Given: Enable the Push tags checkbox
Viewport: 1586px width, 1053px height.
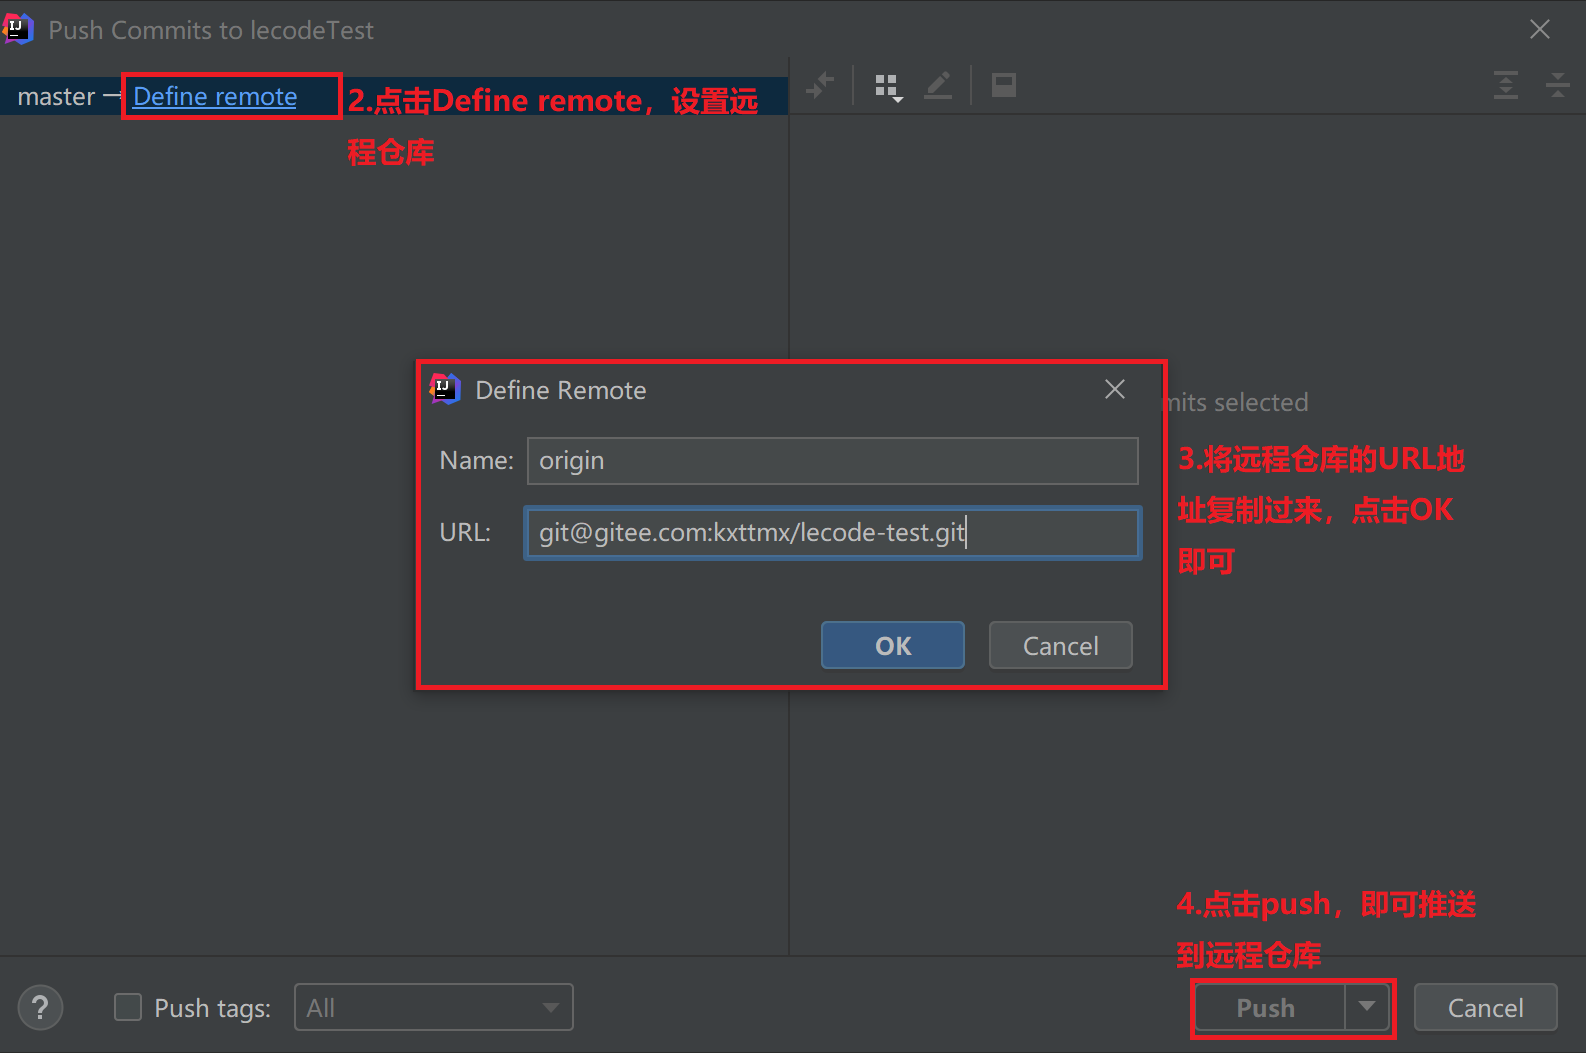Looking at the screenshot, I should [128, 1007].
